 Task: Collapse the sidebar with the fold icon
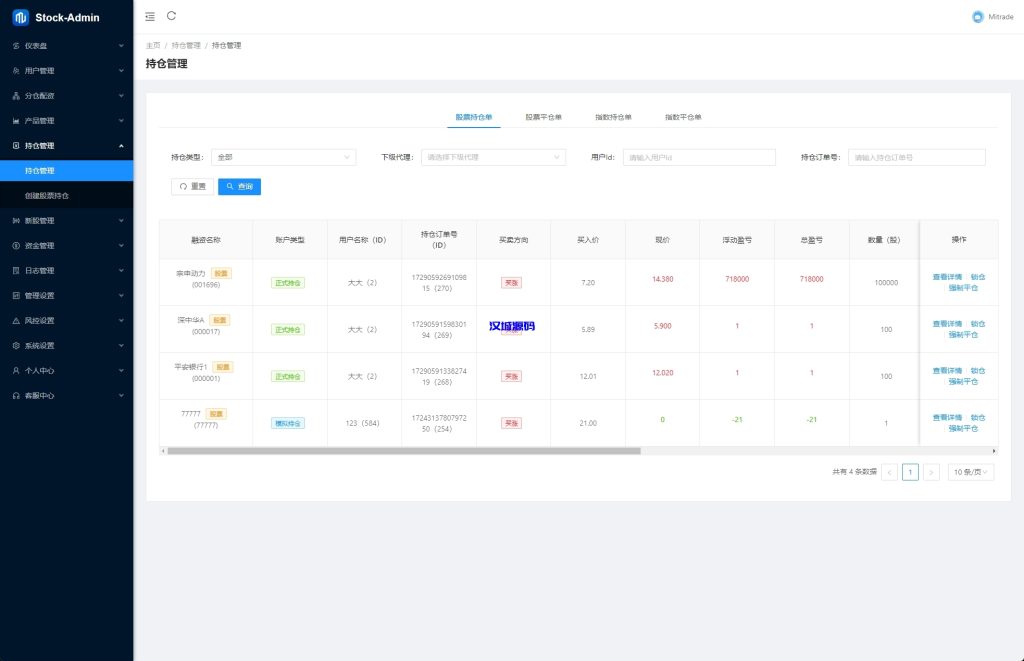[x=150, y=16]
